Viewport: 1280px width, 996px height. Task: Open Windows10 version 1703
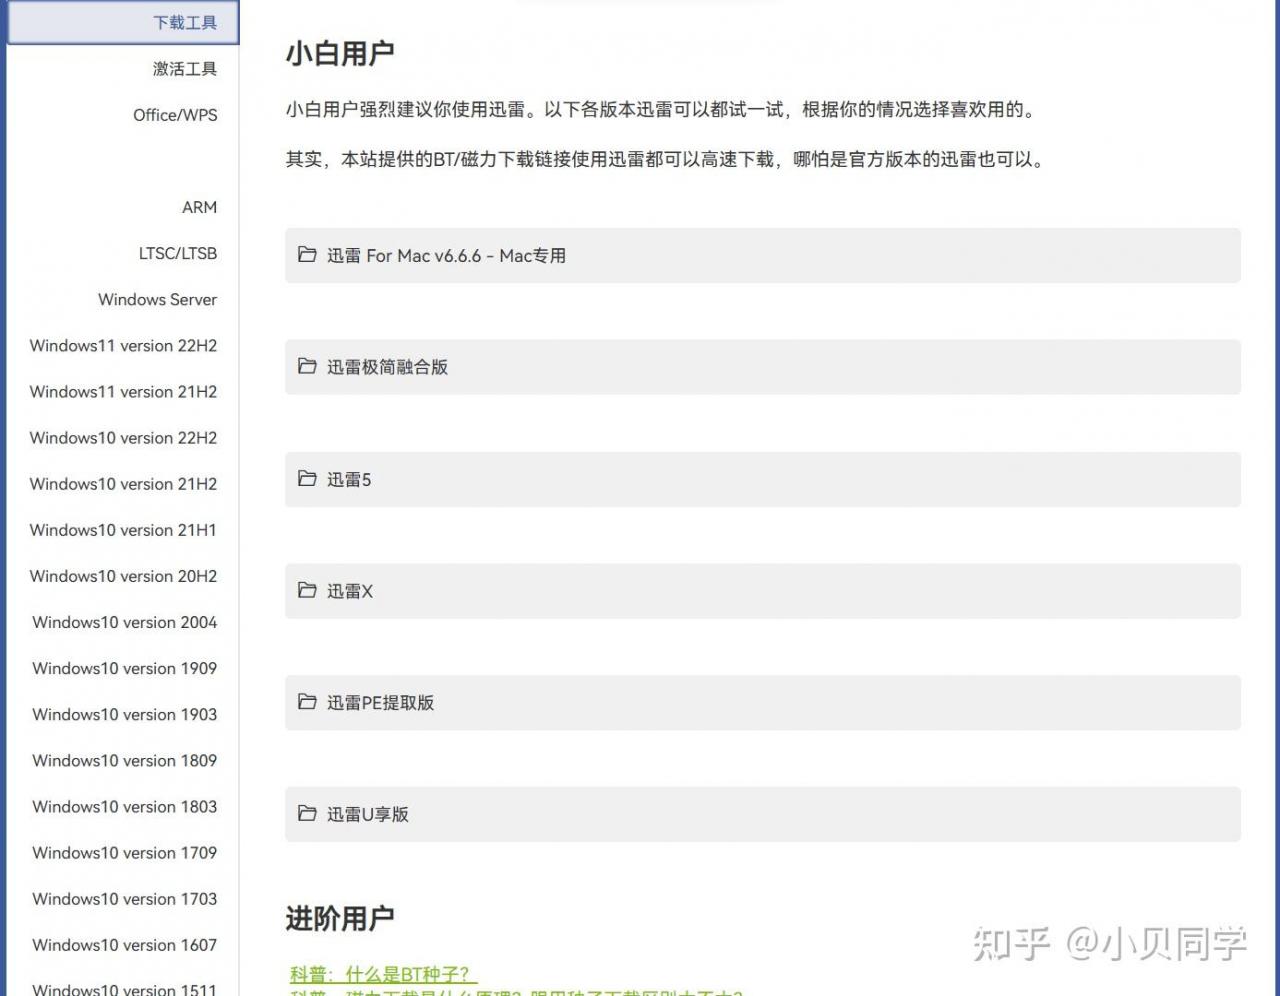[124, 898]
